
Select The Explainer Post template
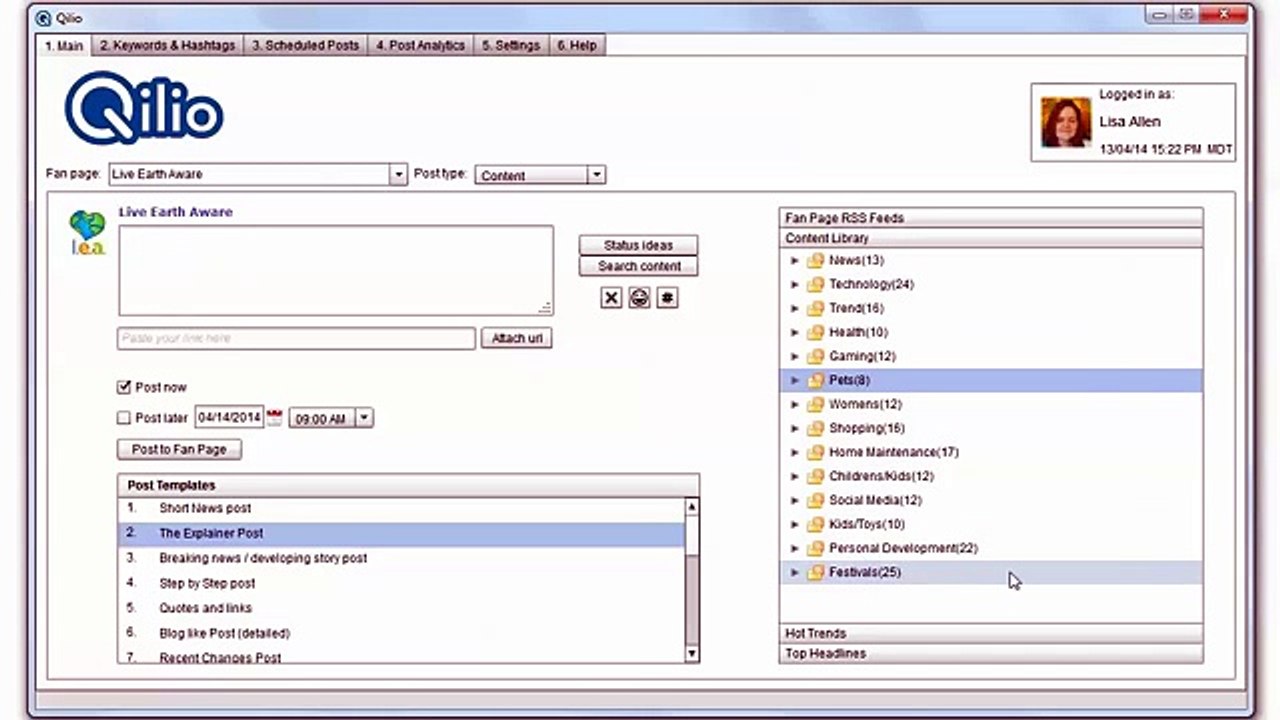coord(401,533)
